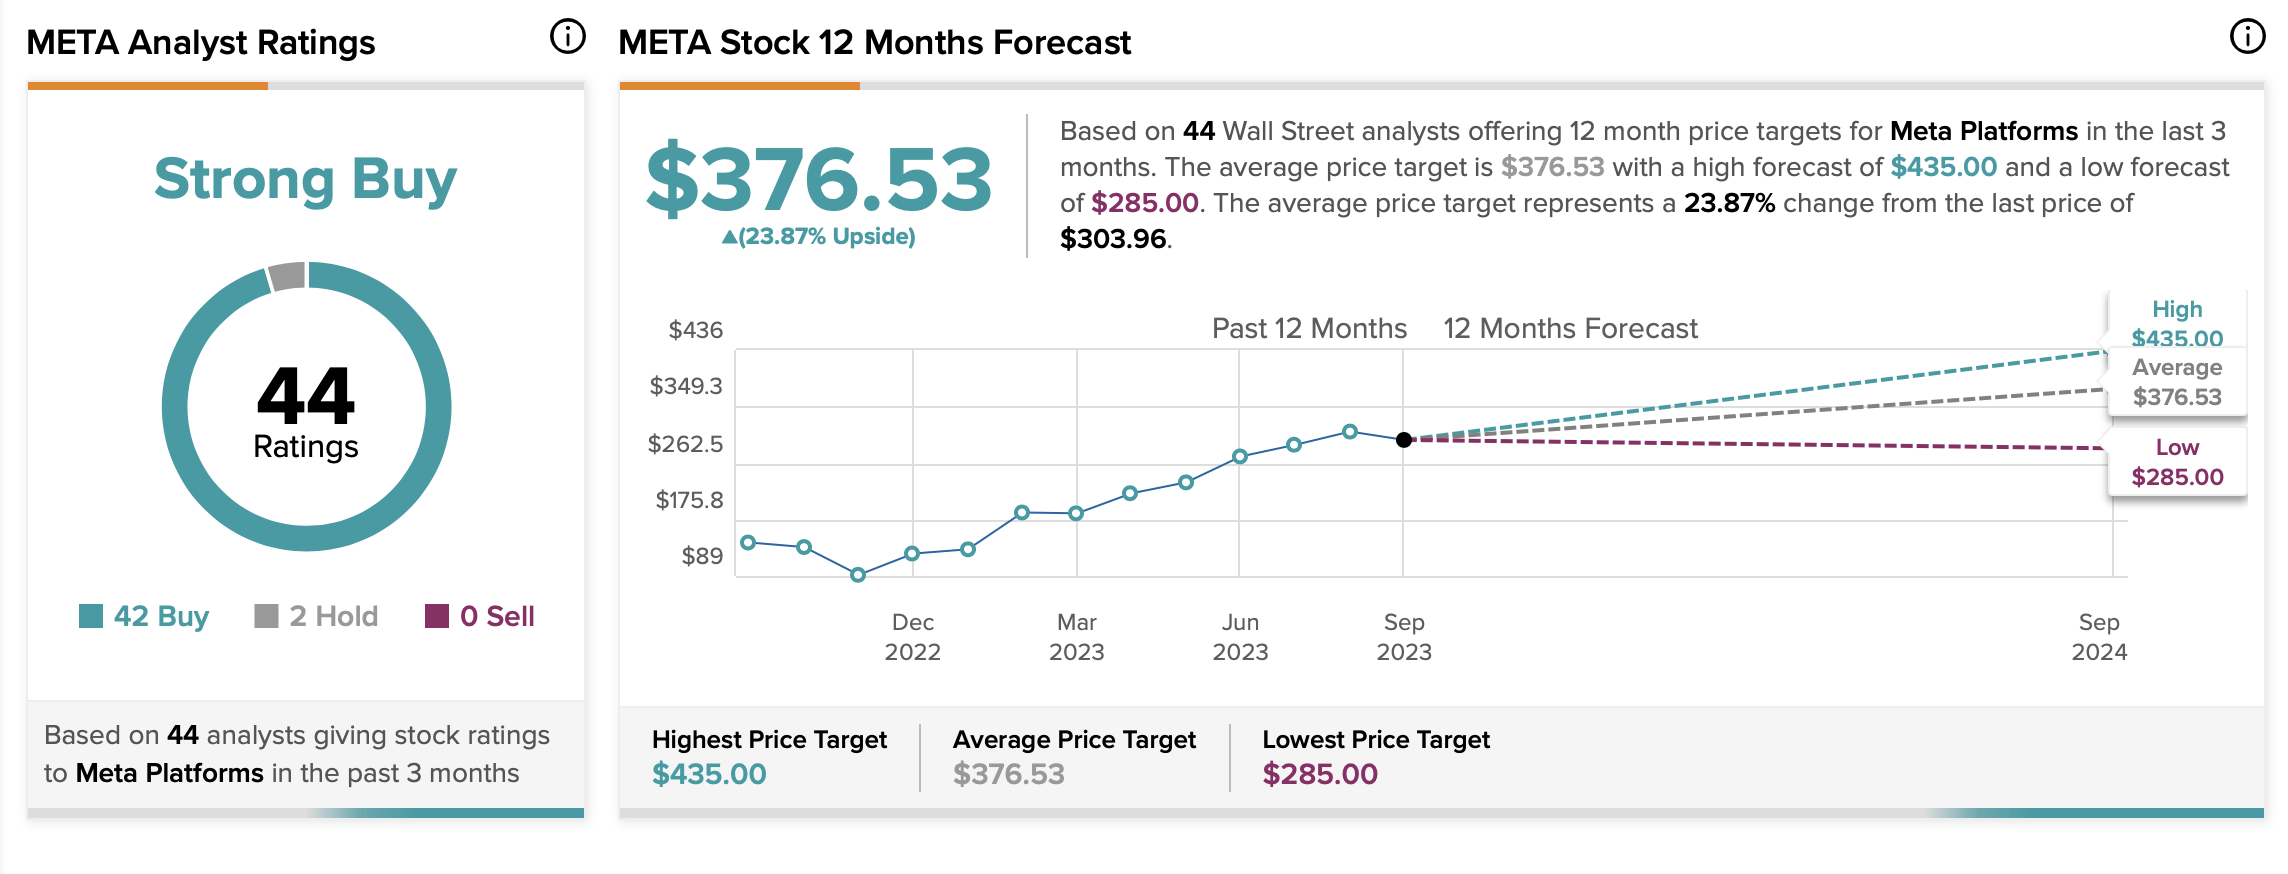Click the 44 Ratings donut chart center
This screenshot has width=2288, height=874.
tap(306, 408)
